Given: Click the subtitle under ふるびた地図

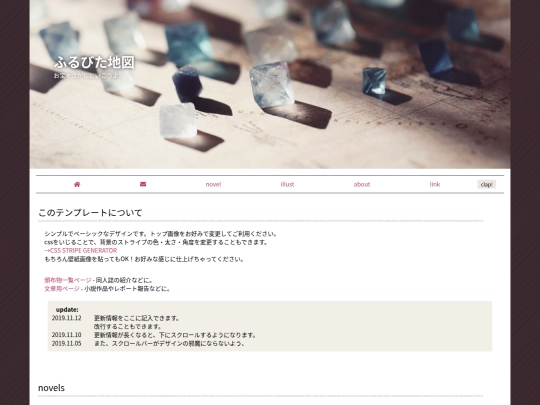Looking at the screenshot, I should 87,75.
